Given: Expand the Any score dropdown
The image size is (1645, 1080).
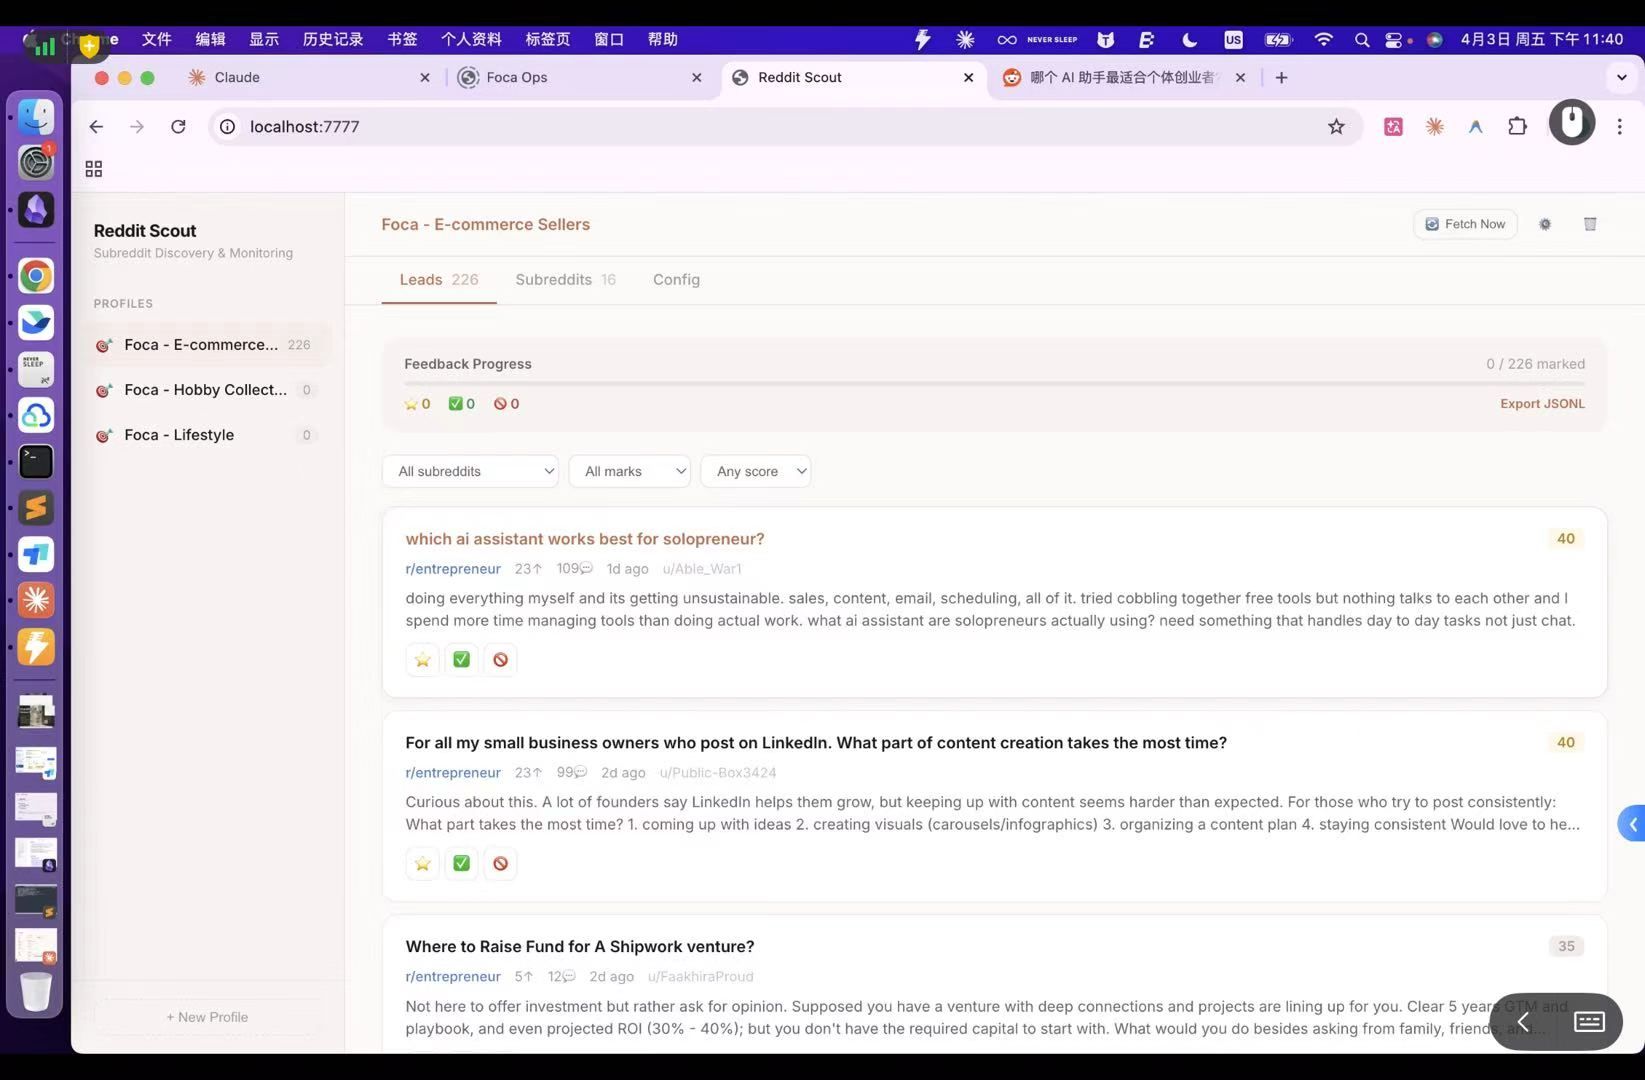Looking at the screenshot, I should pyautogui.click(x=755, y=472).
